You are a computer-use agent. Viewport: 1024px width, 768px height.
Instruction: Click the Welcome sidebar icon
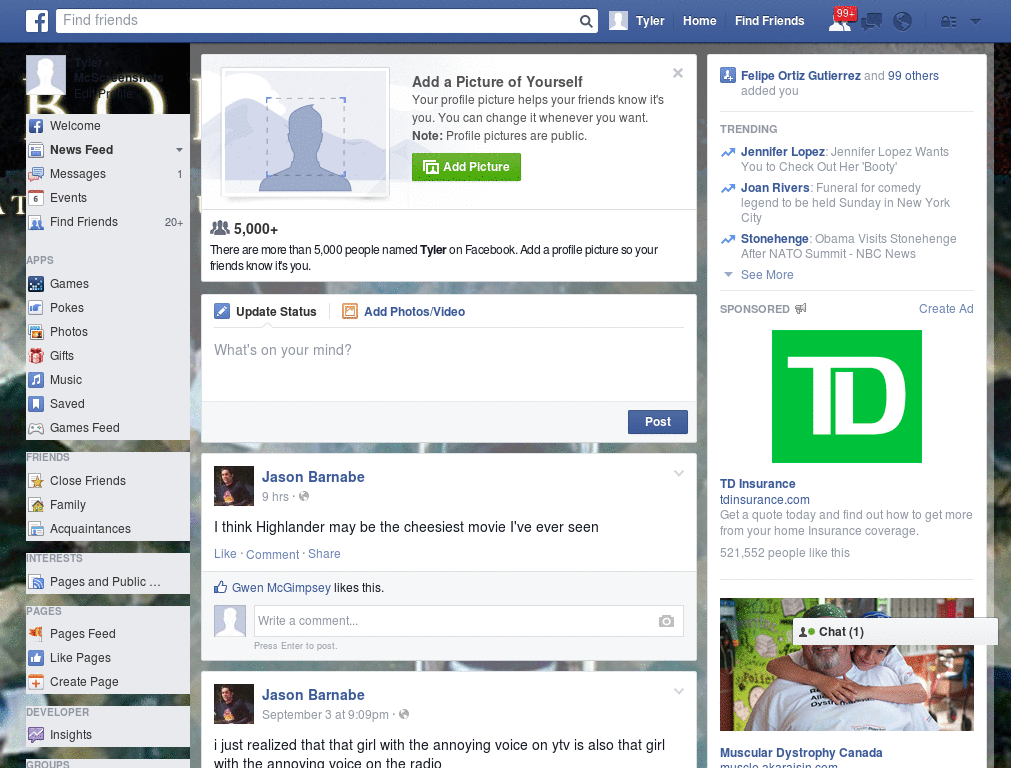pos(36,126)
